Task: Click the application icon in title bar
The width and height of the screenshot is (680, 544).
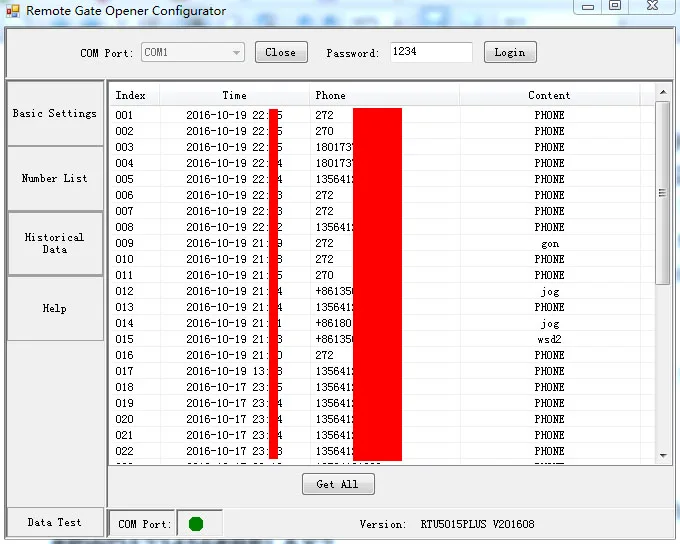Action: pos(13,11)
